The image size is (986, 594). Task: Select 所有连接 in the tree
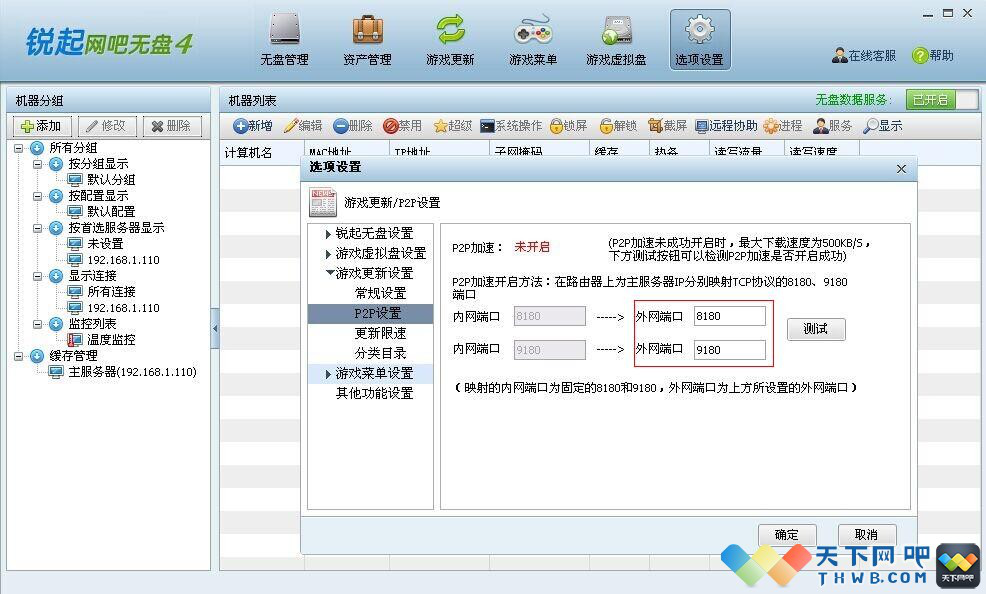(x=111, y=292)
